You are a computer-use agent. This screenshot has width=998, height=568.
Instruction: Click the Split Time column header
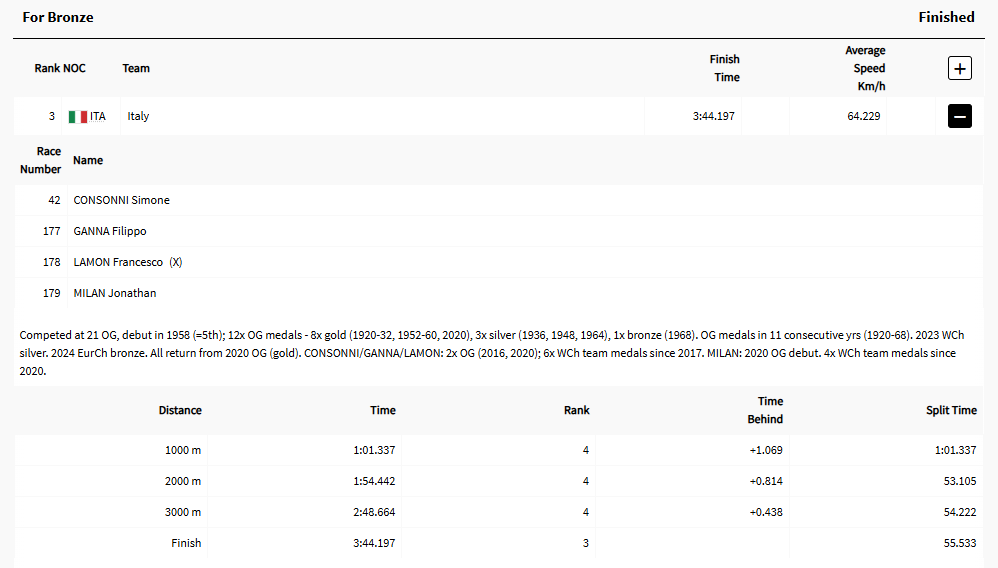click(951, 410)
